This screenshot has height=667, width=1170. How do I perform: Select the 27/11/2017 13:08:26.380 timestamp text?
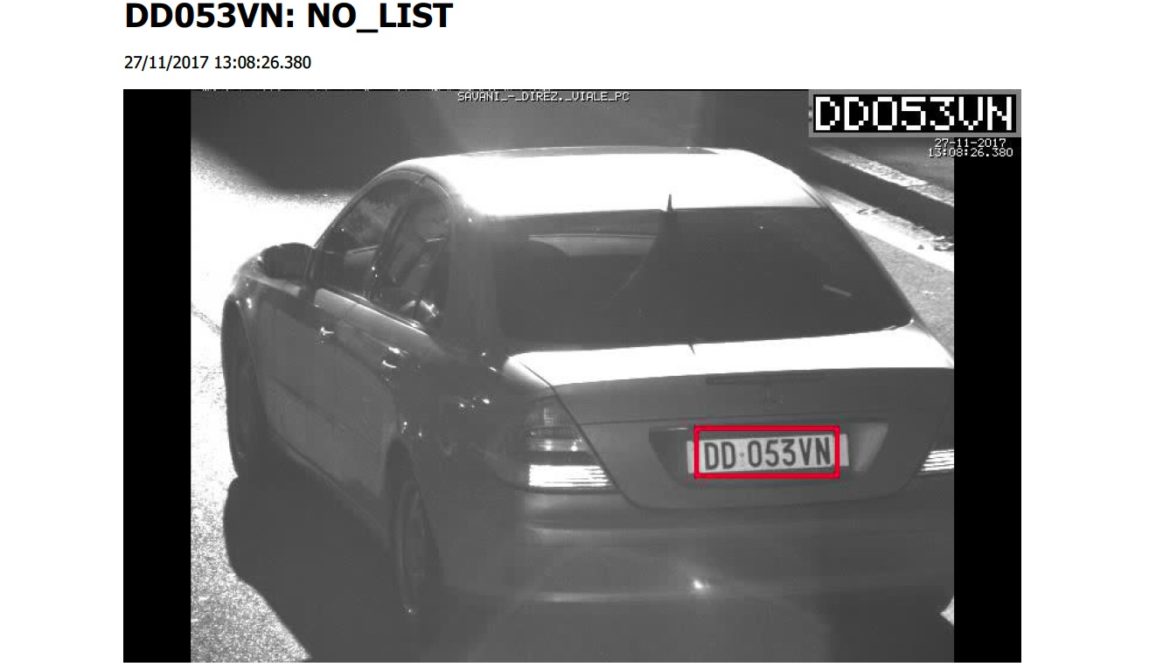217,63
